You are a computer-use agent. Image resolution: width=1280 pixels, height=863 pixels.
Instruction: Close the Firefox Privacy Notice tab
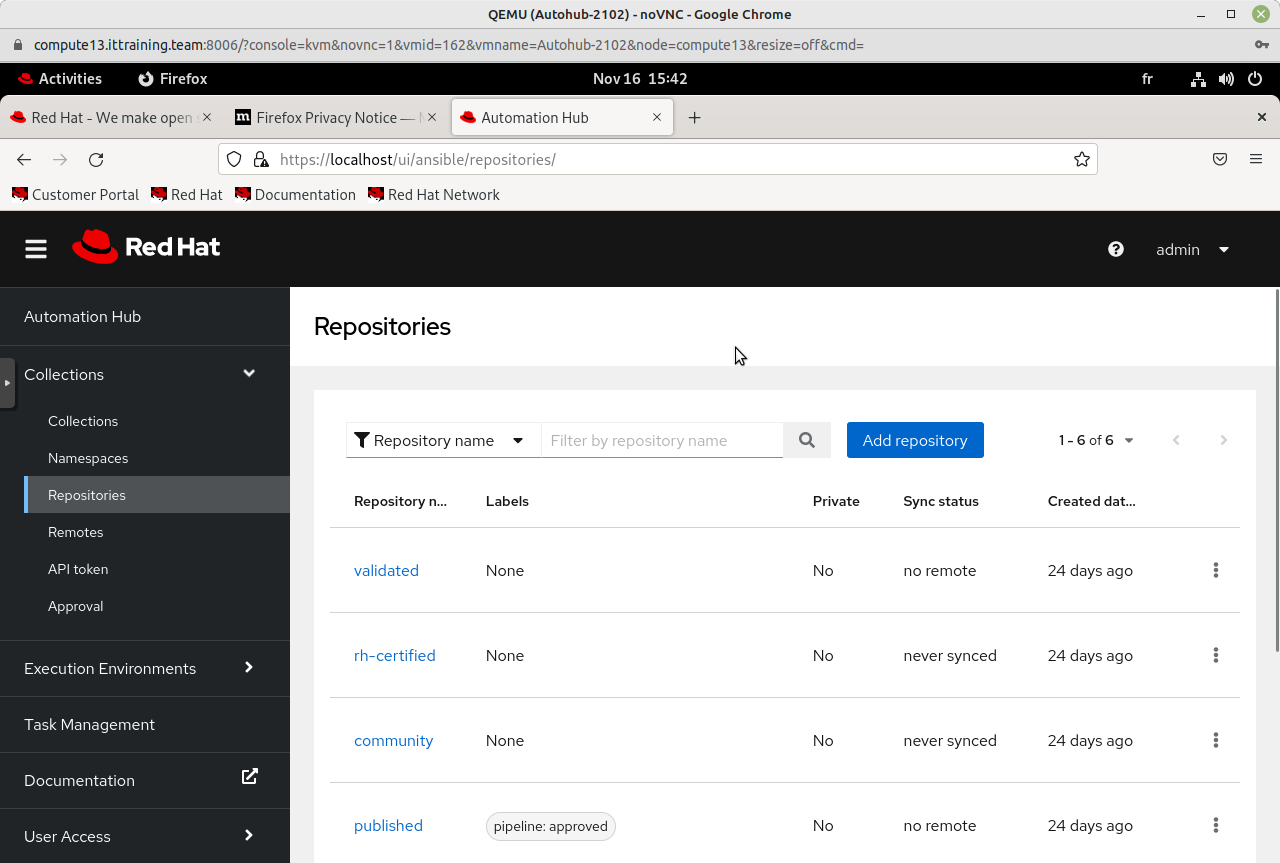(x=432, y=117)
